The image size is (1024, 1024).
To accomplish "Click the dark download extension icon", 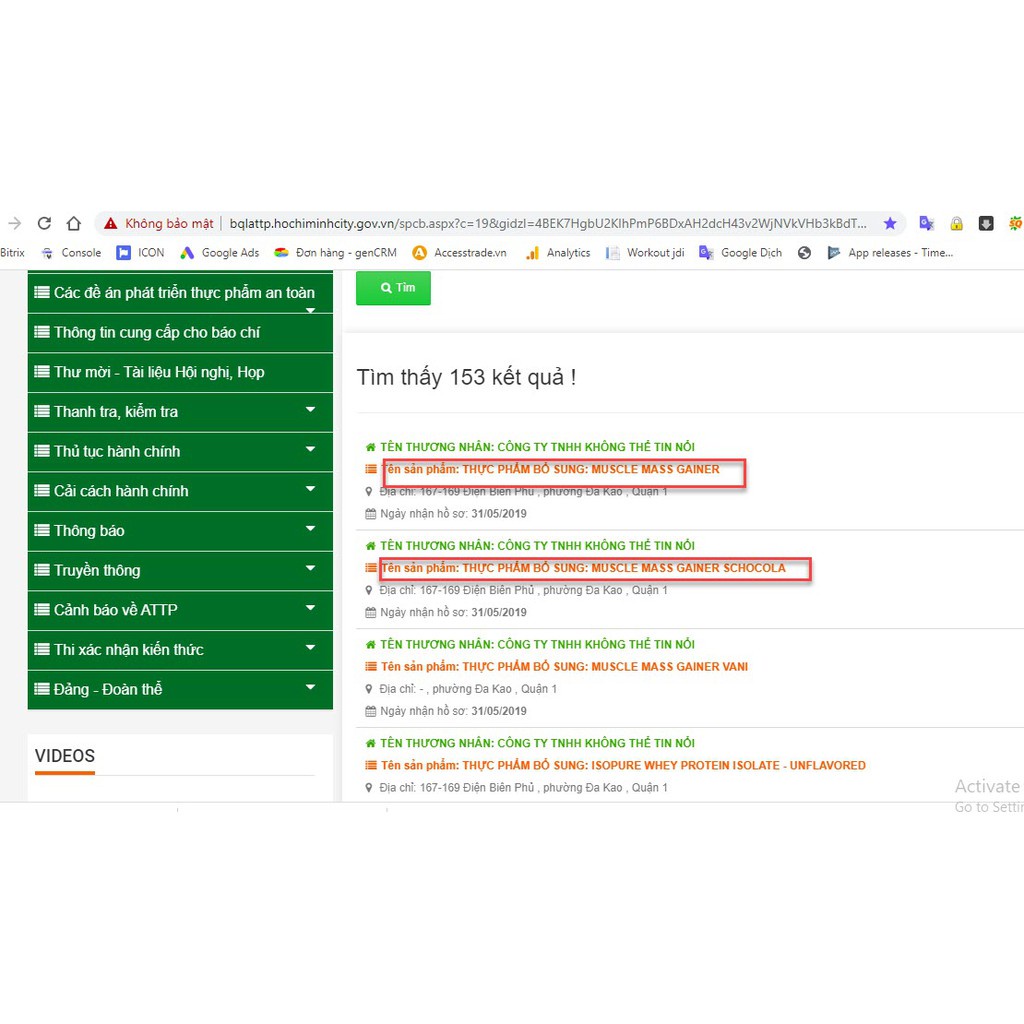I will click(986, 223).
